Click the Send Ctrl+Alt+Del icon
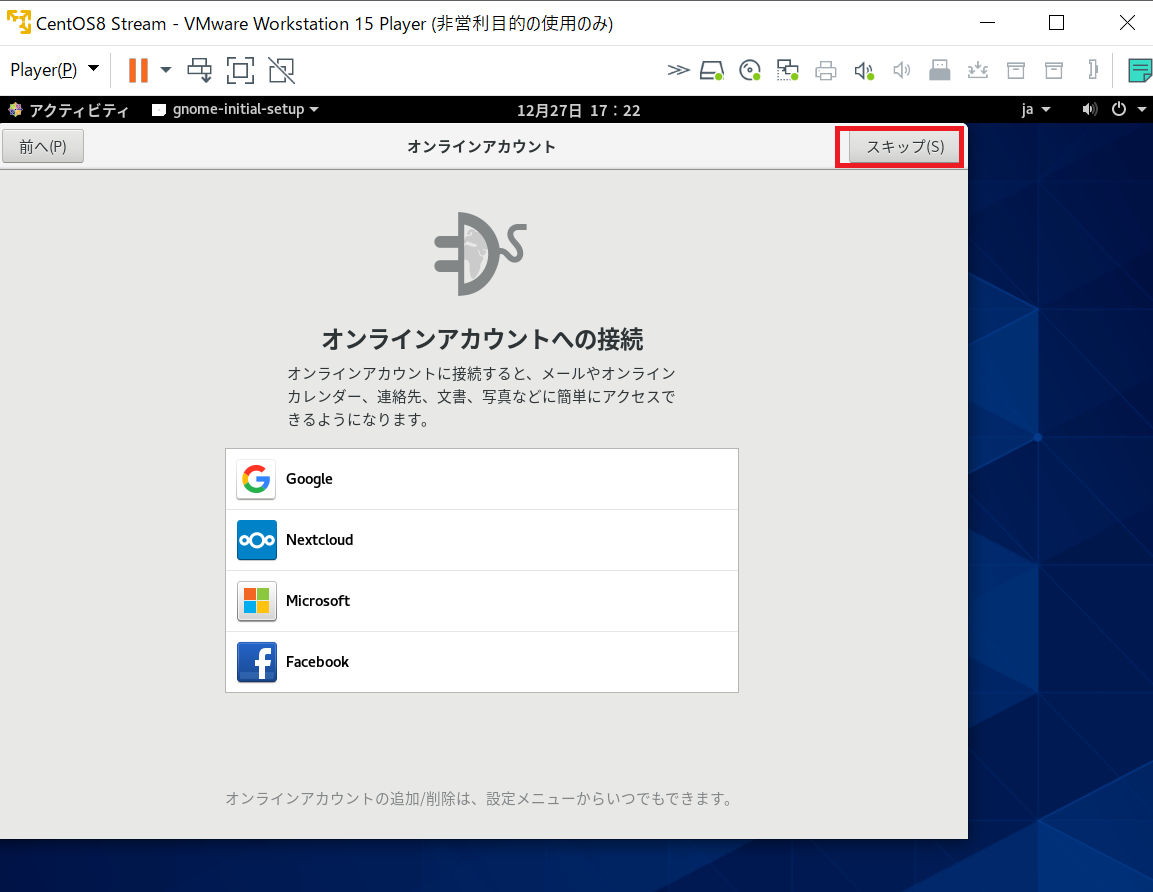This screenshot has width=1153, height=892. tap(199, 71)
